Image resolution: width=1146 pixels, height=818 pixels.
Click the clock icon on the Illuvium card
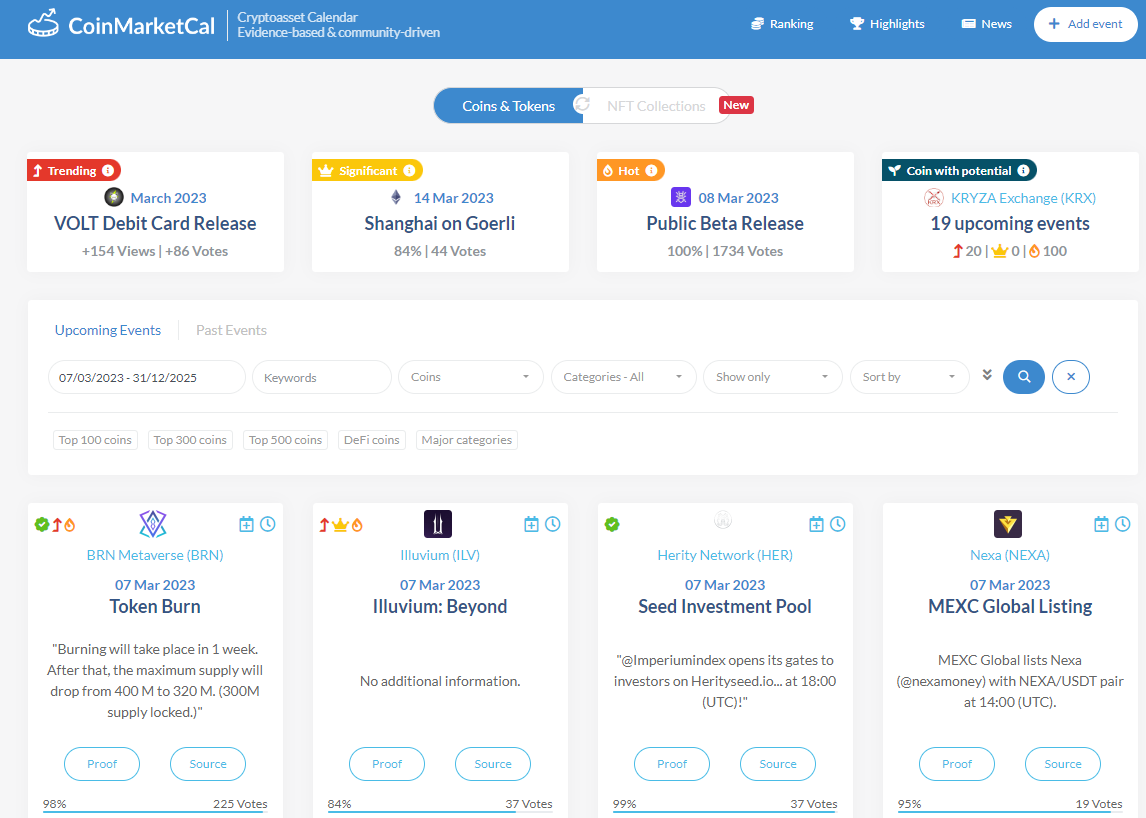click(553, 524)
